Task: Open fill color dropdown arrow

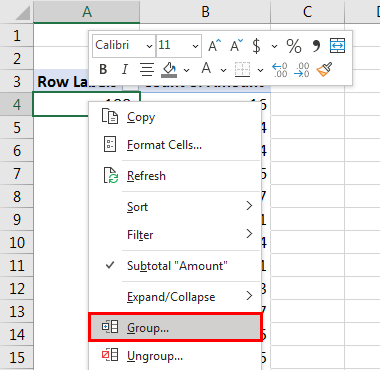Action: [x=187, y=70]
